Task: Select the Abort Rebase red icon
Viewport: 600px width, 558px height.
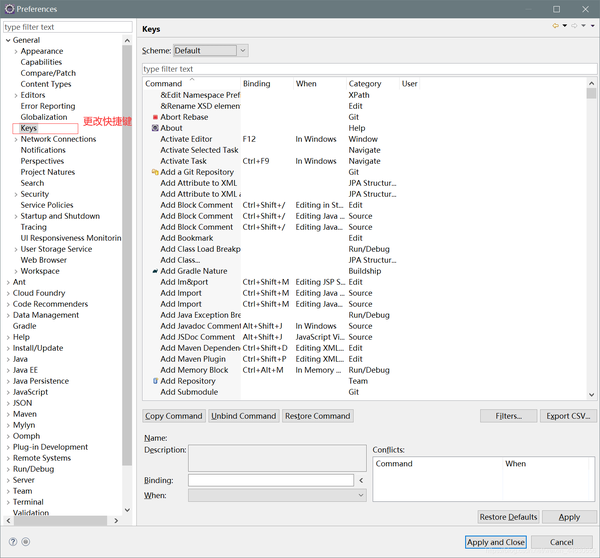Action: point(155,117)
